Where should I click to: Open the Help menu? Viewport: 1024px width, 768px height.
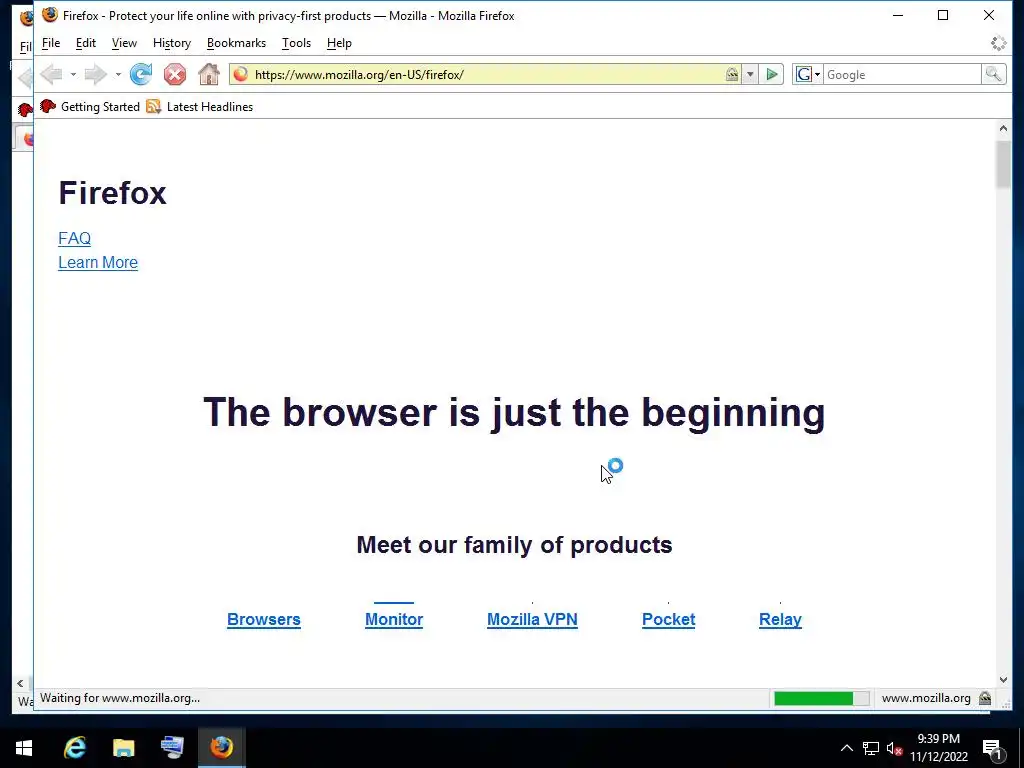click(339, 43)
